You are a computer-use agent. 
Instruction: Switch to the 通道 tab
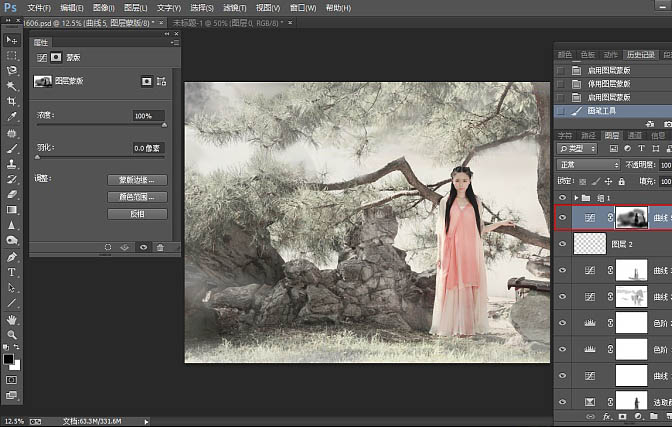tap(634, 135)
